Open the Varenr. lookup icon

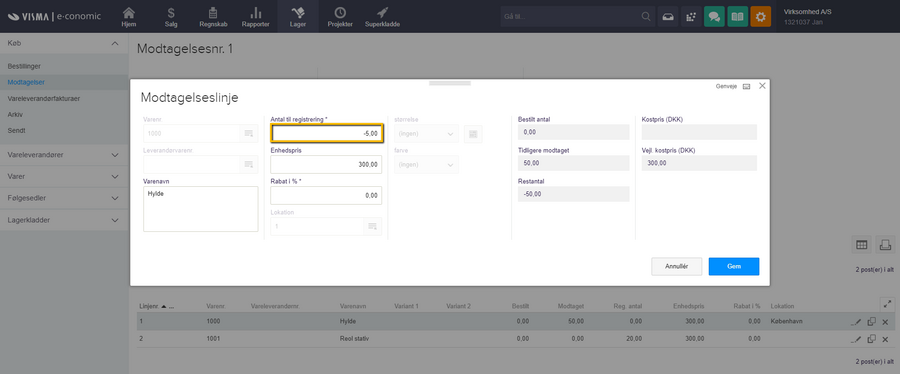[x=249, y=133]
